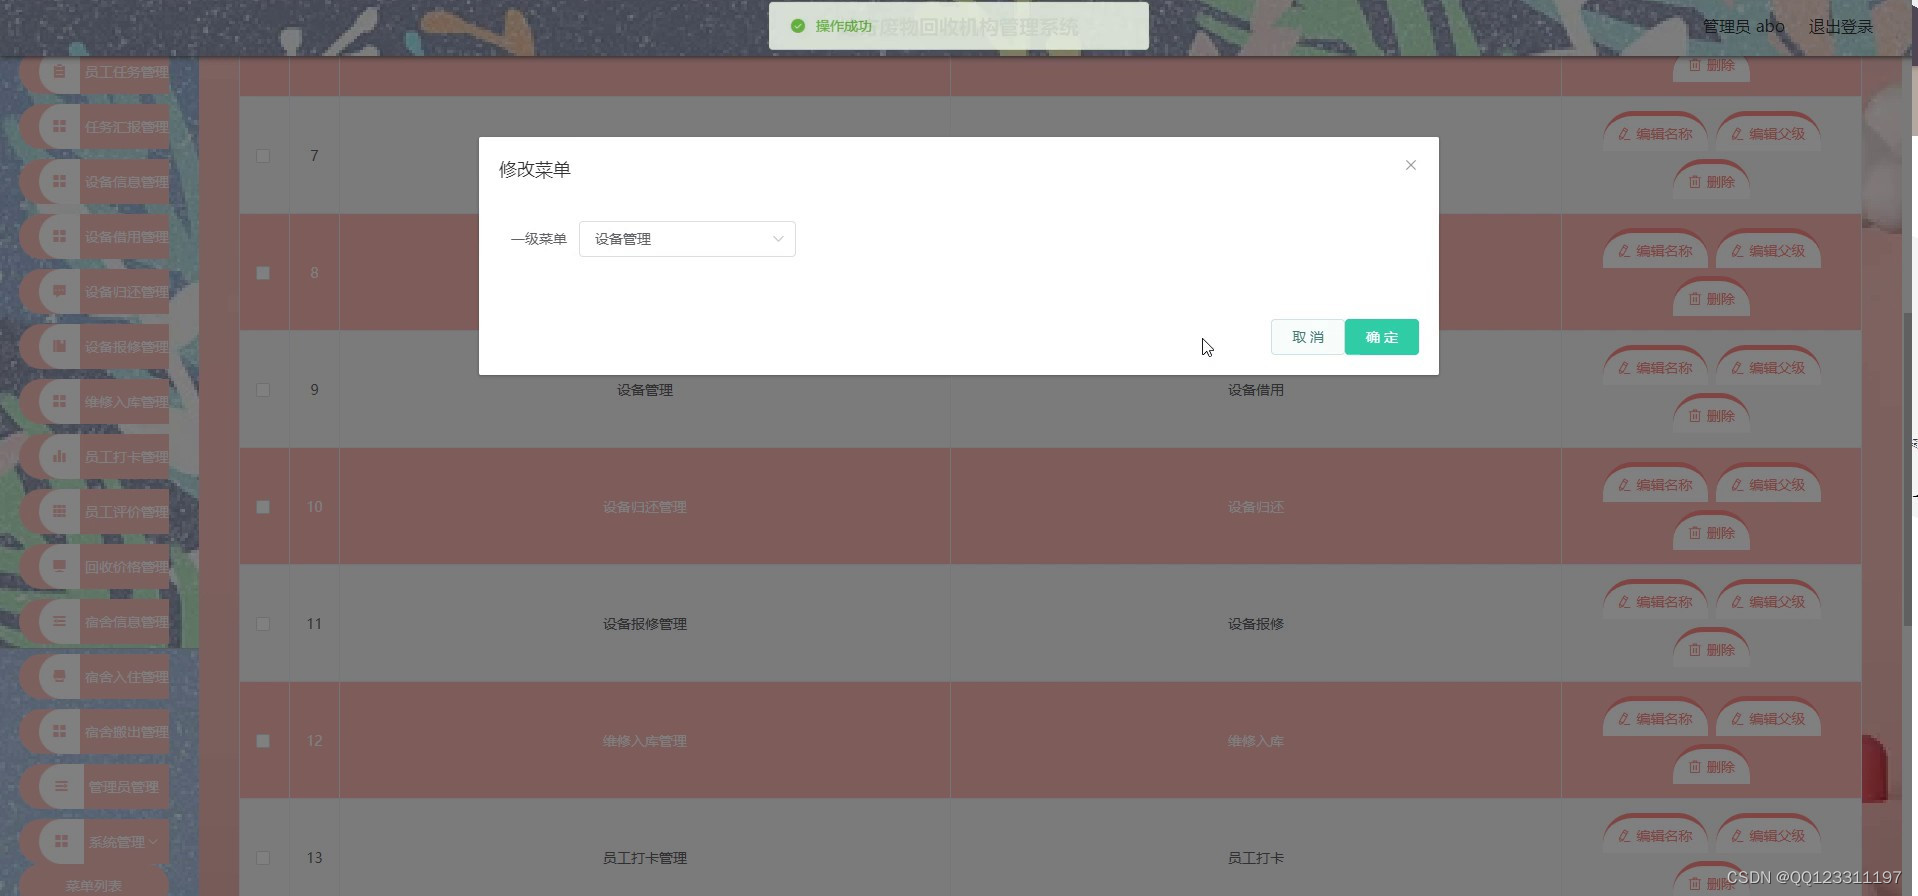Tick the checkbox for row 13
This screenshot has width=1918, height=896.
pyautogui.click(x=263, y=858)
